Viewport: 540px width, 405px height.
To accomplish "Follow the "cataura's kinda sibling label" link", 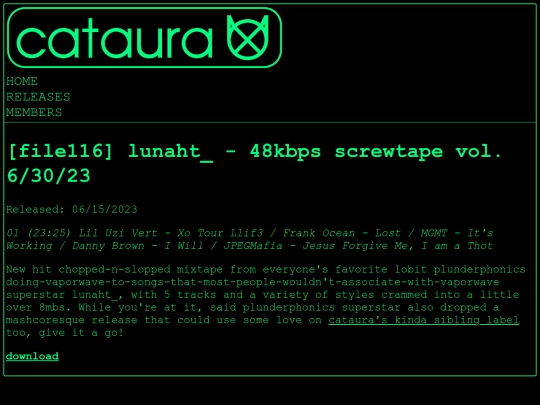I will coord(424,320).
